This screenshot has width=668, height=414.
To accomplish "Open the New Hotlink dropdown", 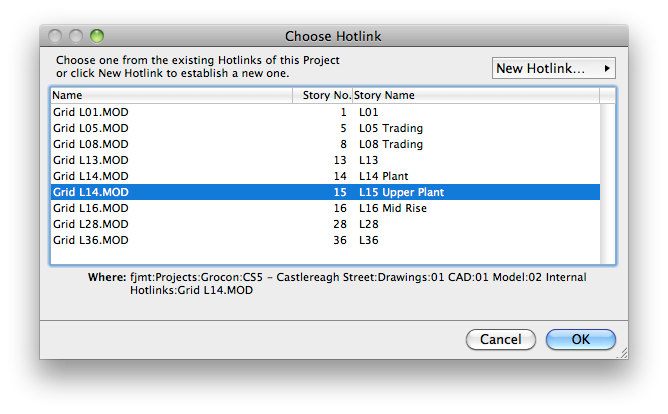I will click(555, 68).
